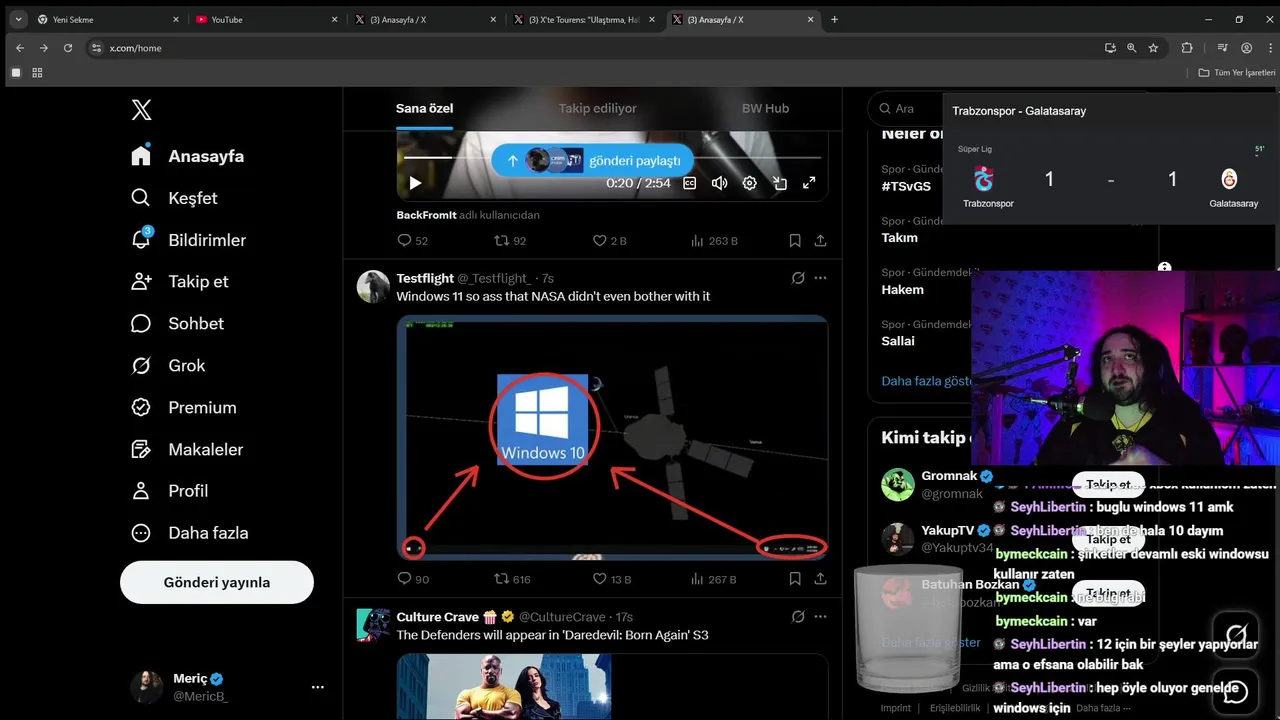1280x720 pixels.
Task: Open account options next to Meriç
Action: click(317, 687)
